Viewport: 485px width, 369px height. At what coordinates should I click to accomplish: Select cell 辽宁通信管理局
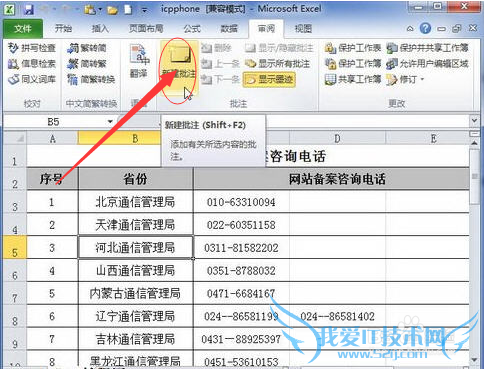(x=135, y=316)
